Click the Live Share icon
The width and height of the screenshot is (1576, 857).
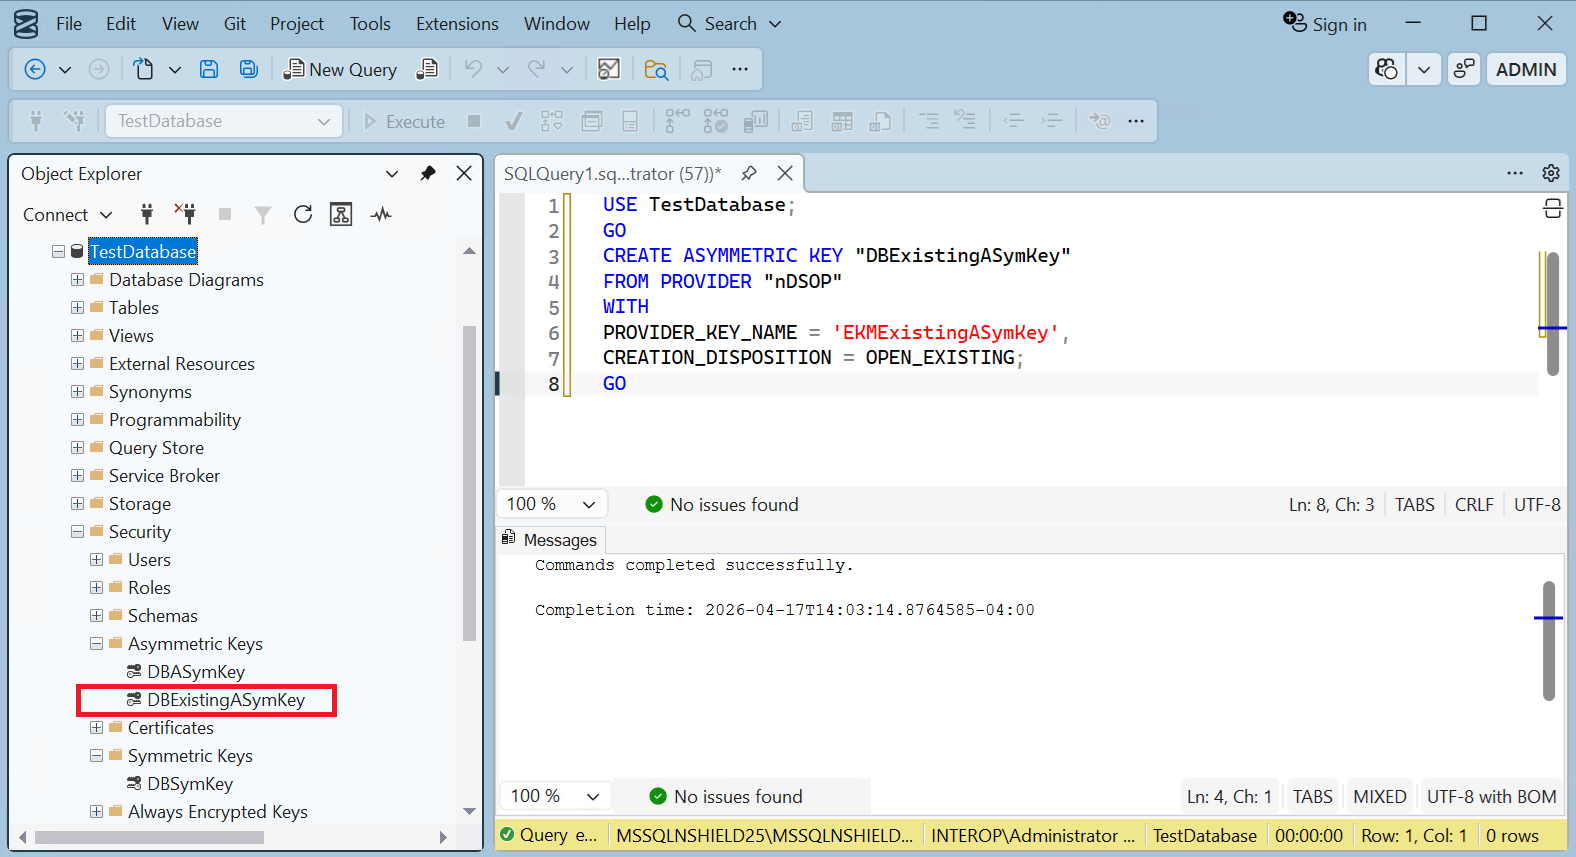1464,69
